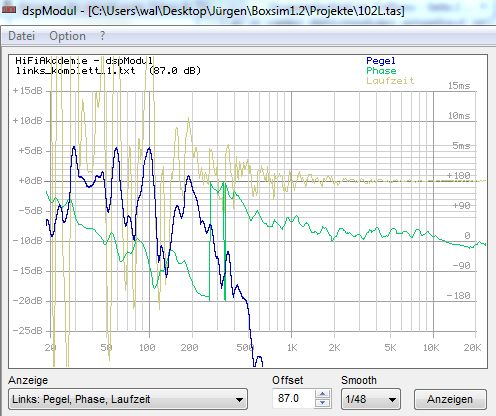Open the Option menu
Image resolution: width=496 pixels, height=416 pixels.
pos(67,36)
